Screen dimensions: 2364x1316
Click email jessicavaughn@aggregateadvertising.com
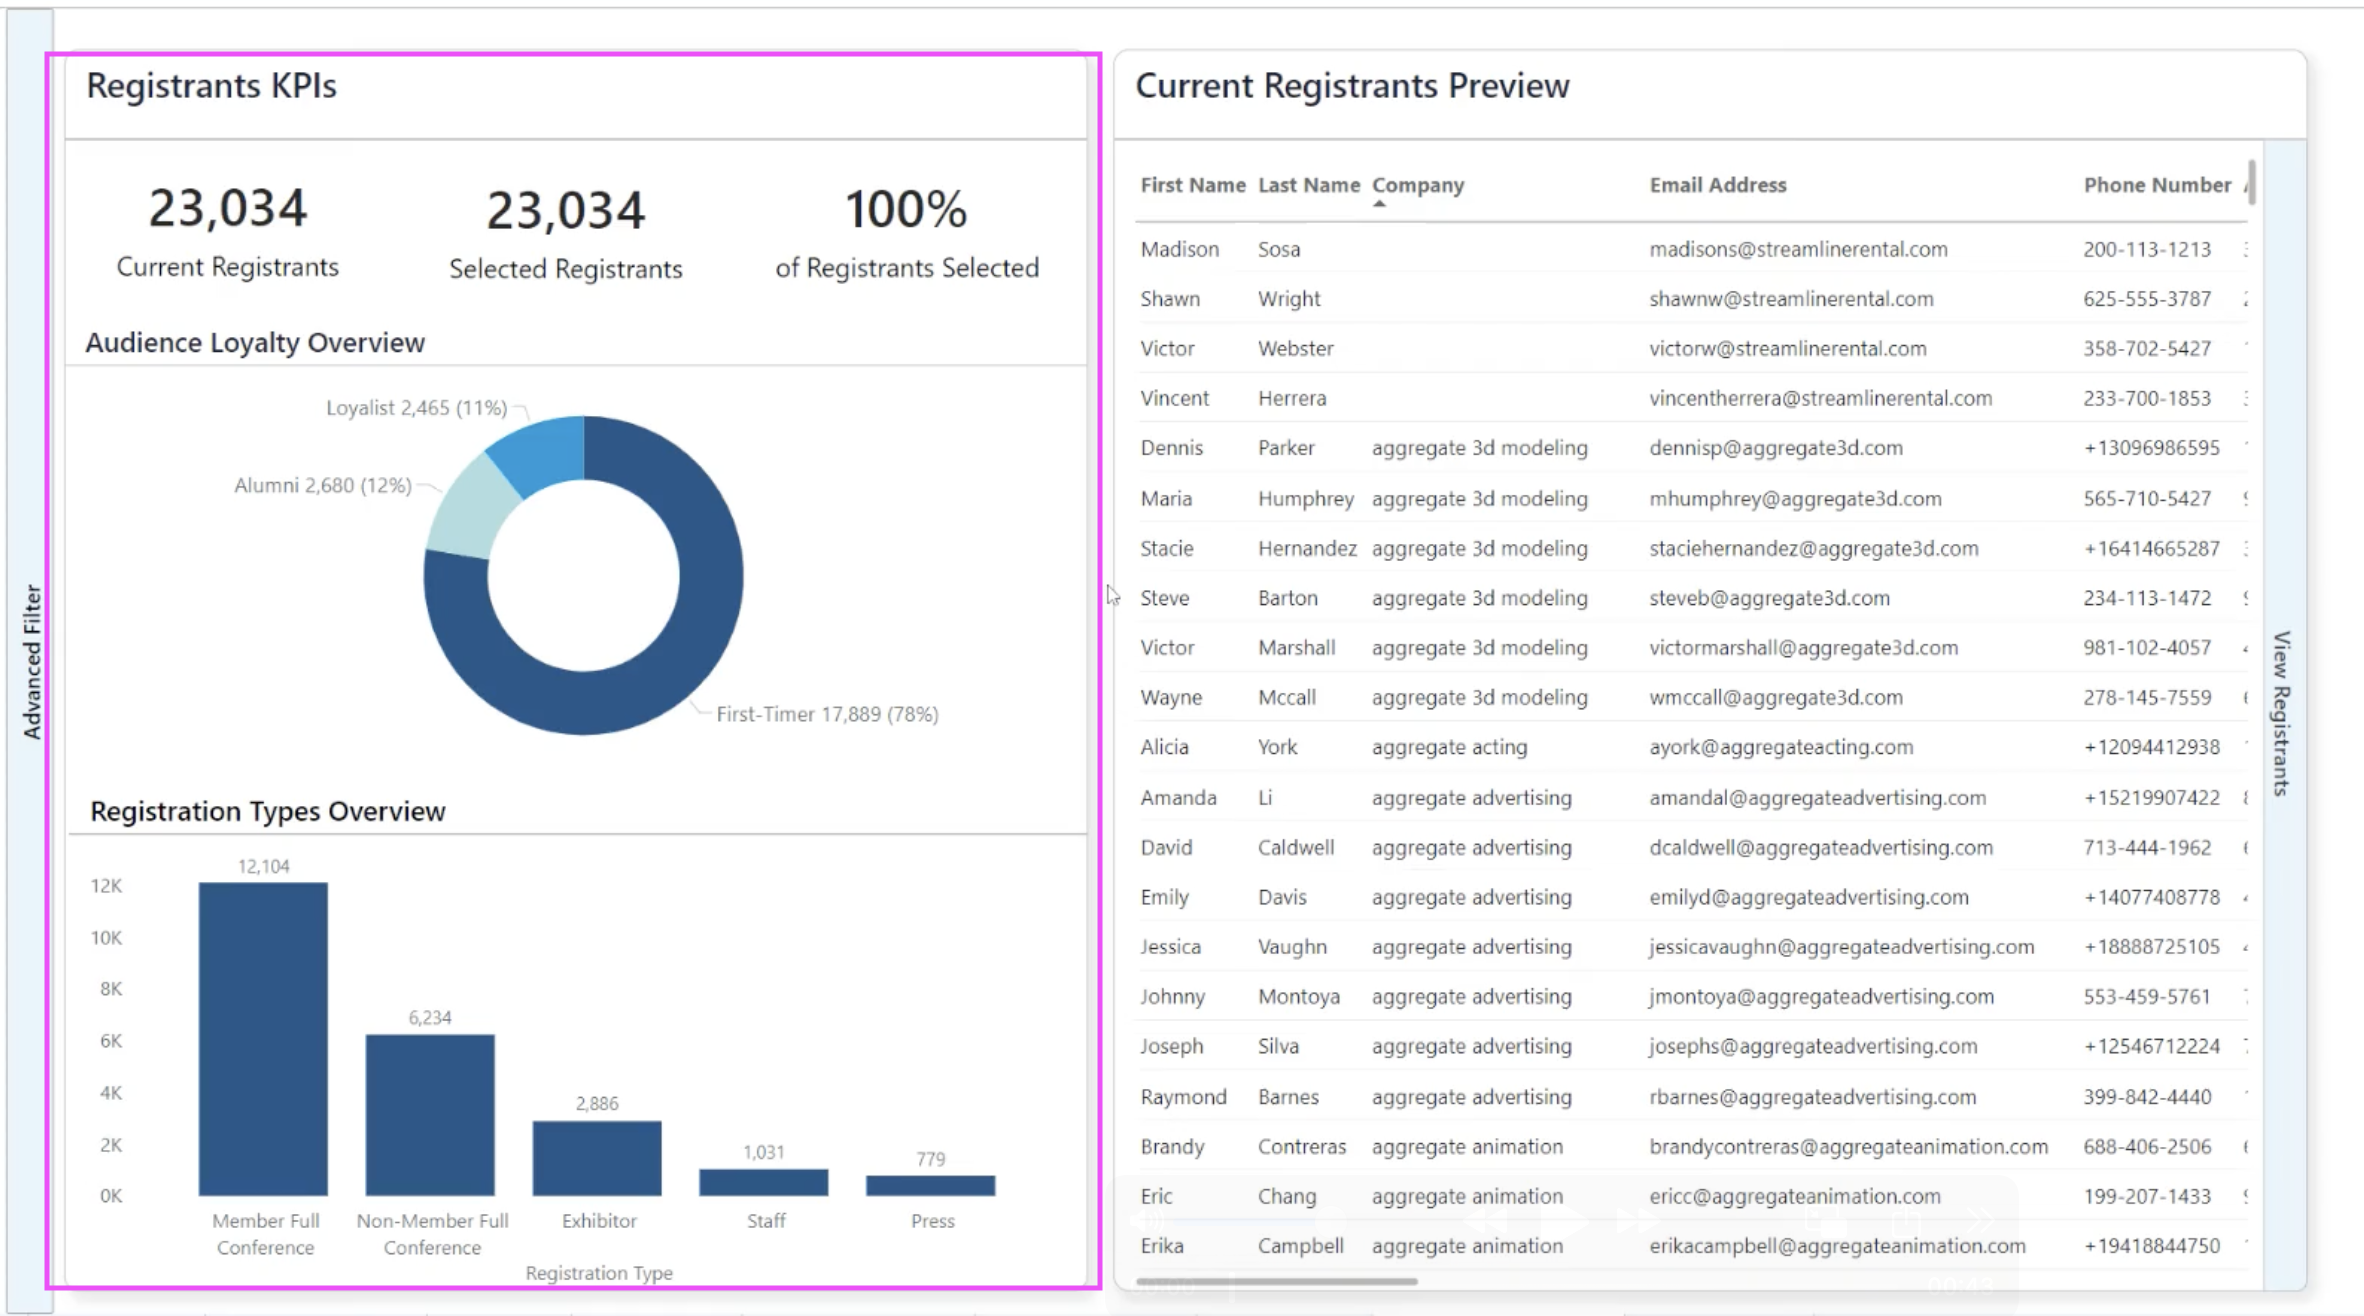point(1841,947)
